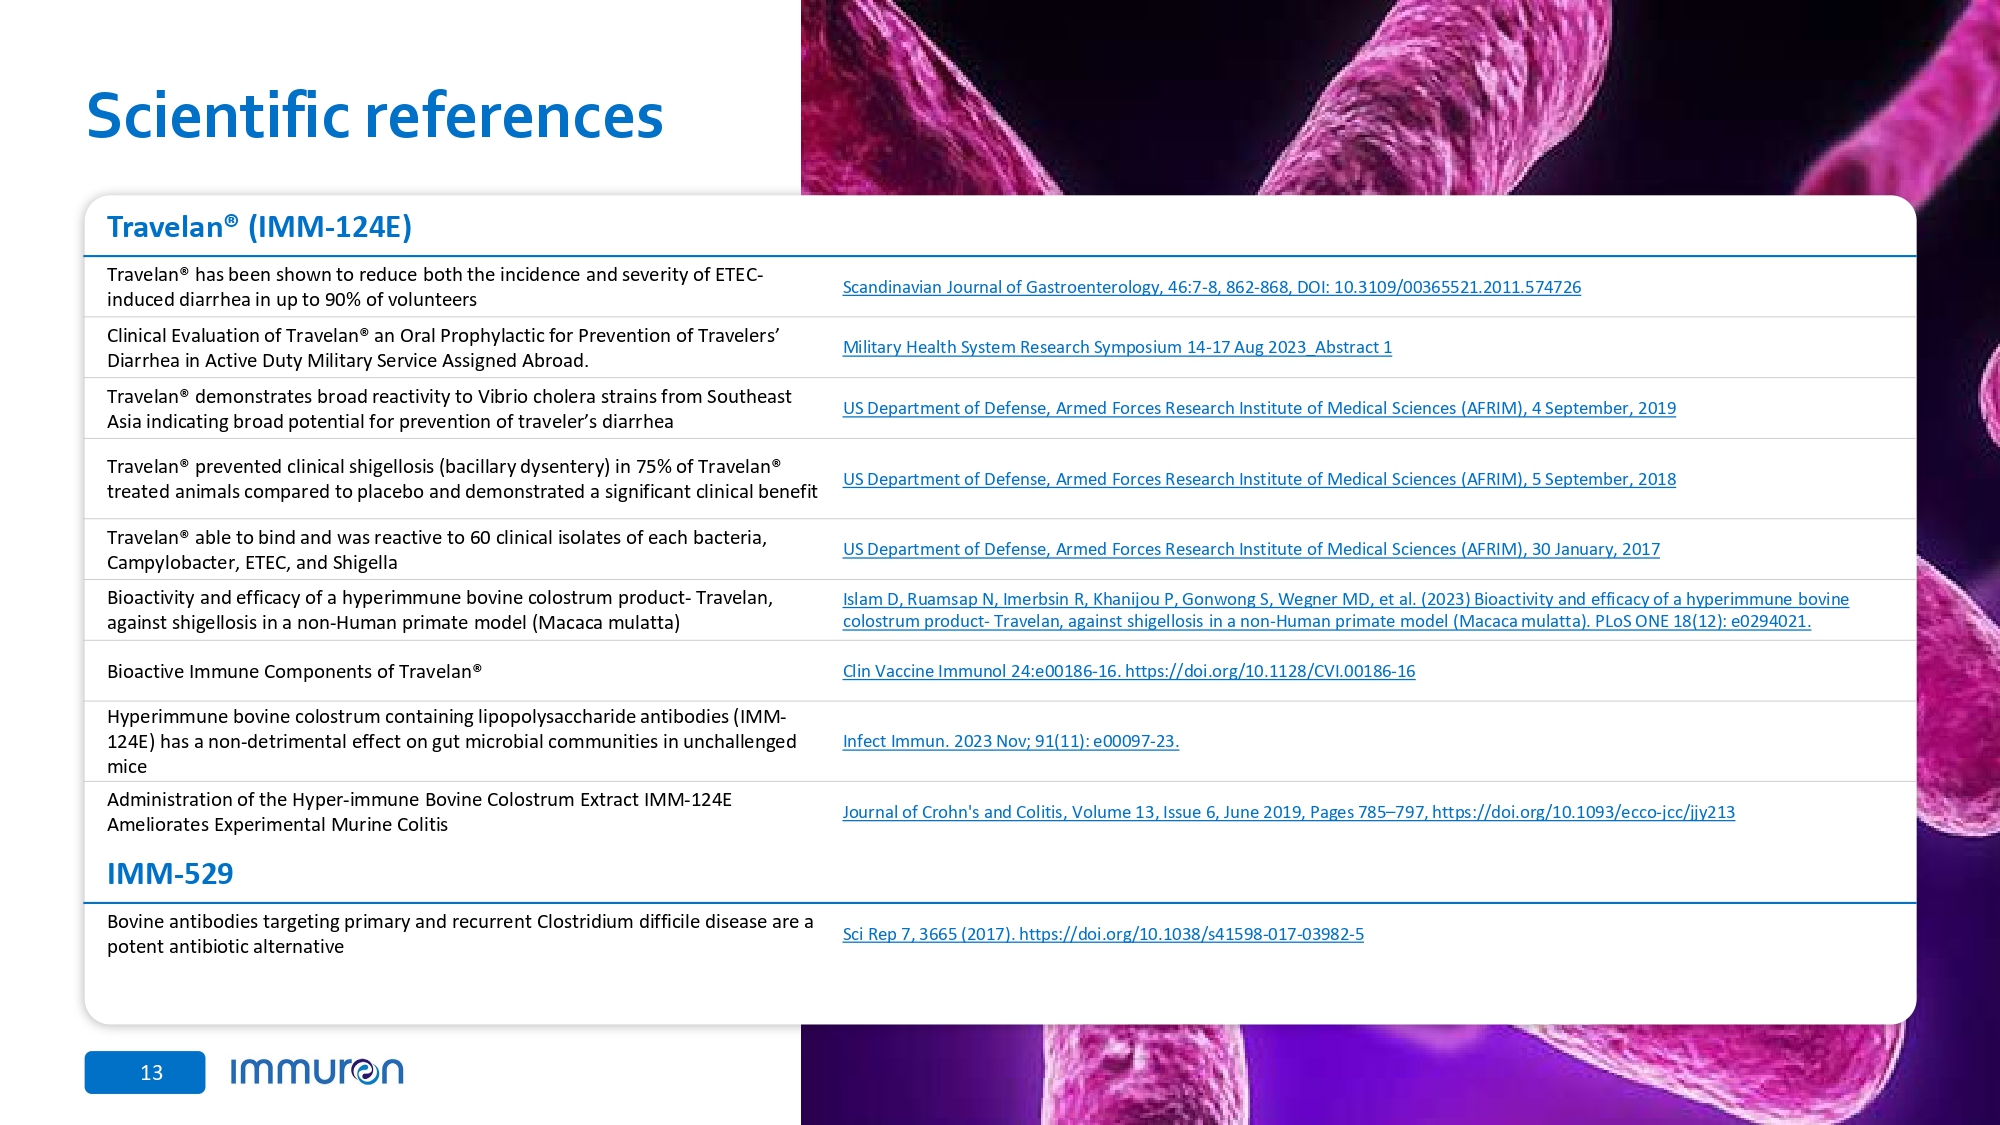The height and width of the screenshot is (1125, 2000).
Task: Open AFRIM 4 September, 2019 reference link
Action: pos(1258,408)
